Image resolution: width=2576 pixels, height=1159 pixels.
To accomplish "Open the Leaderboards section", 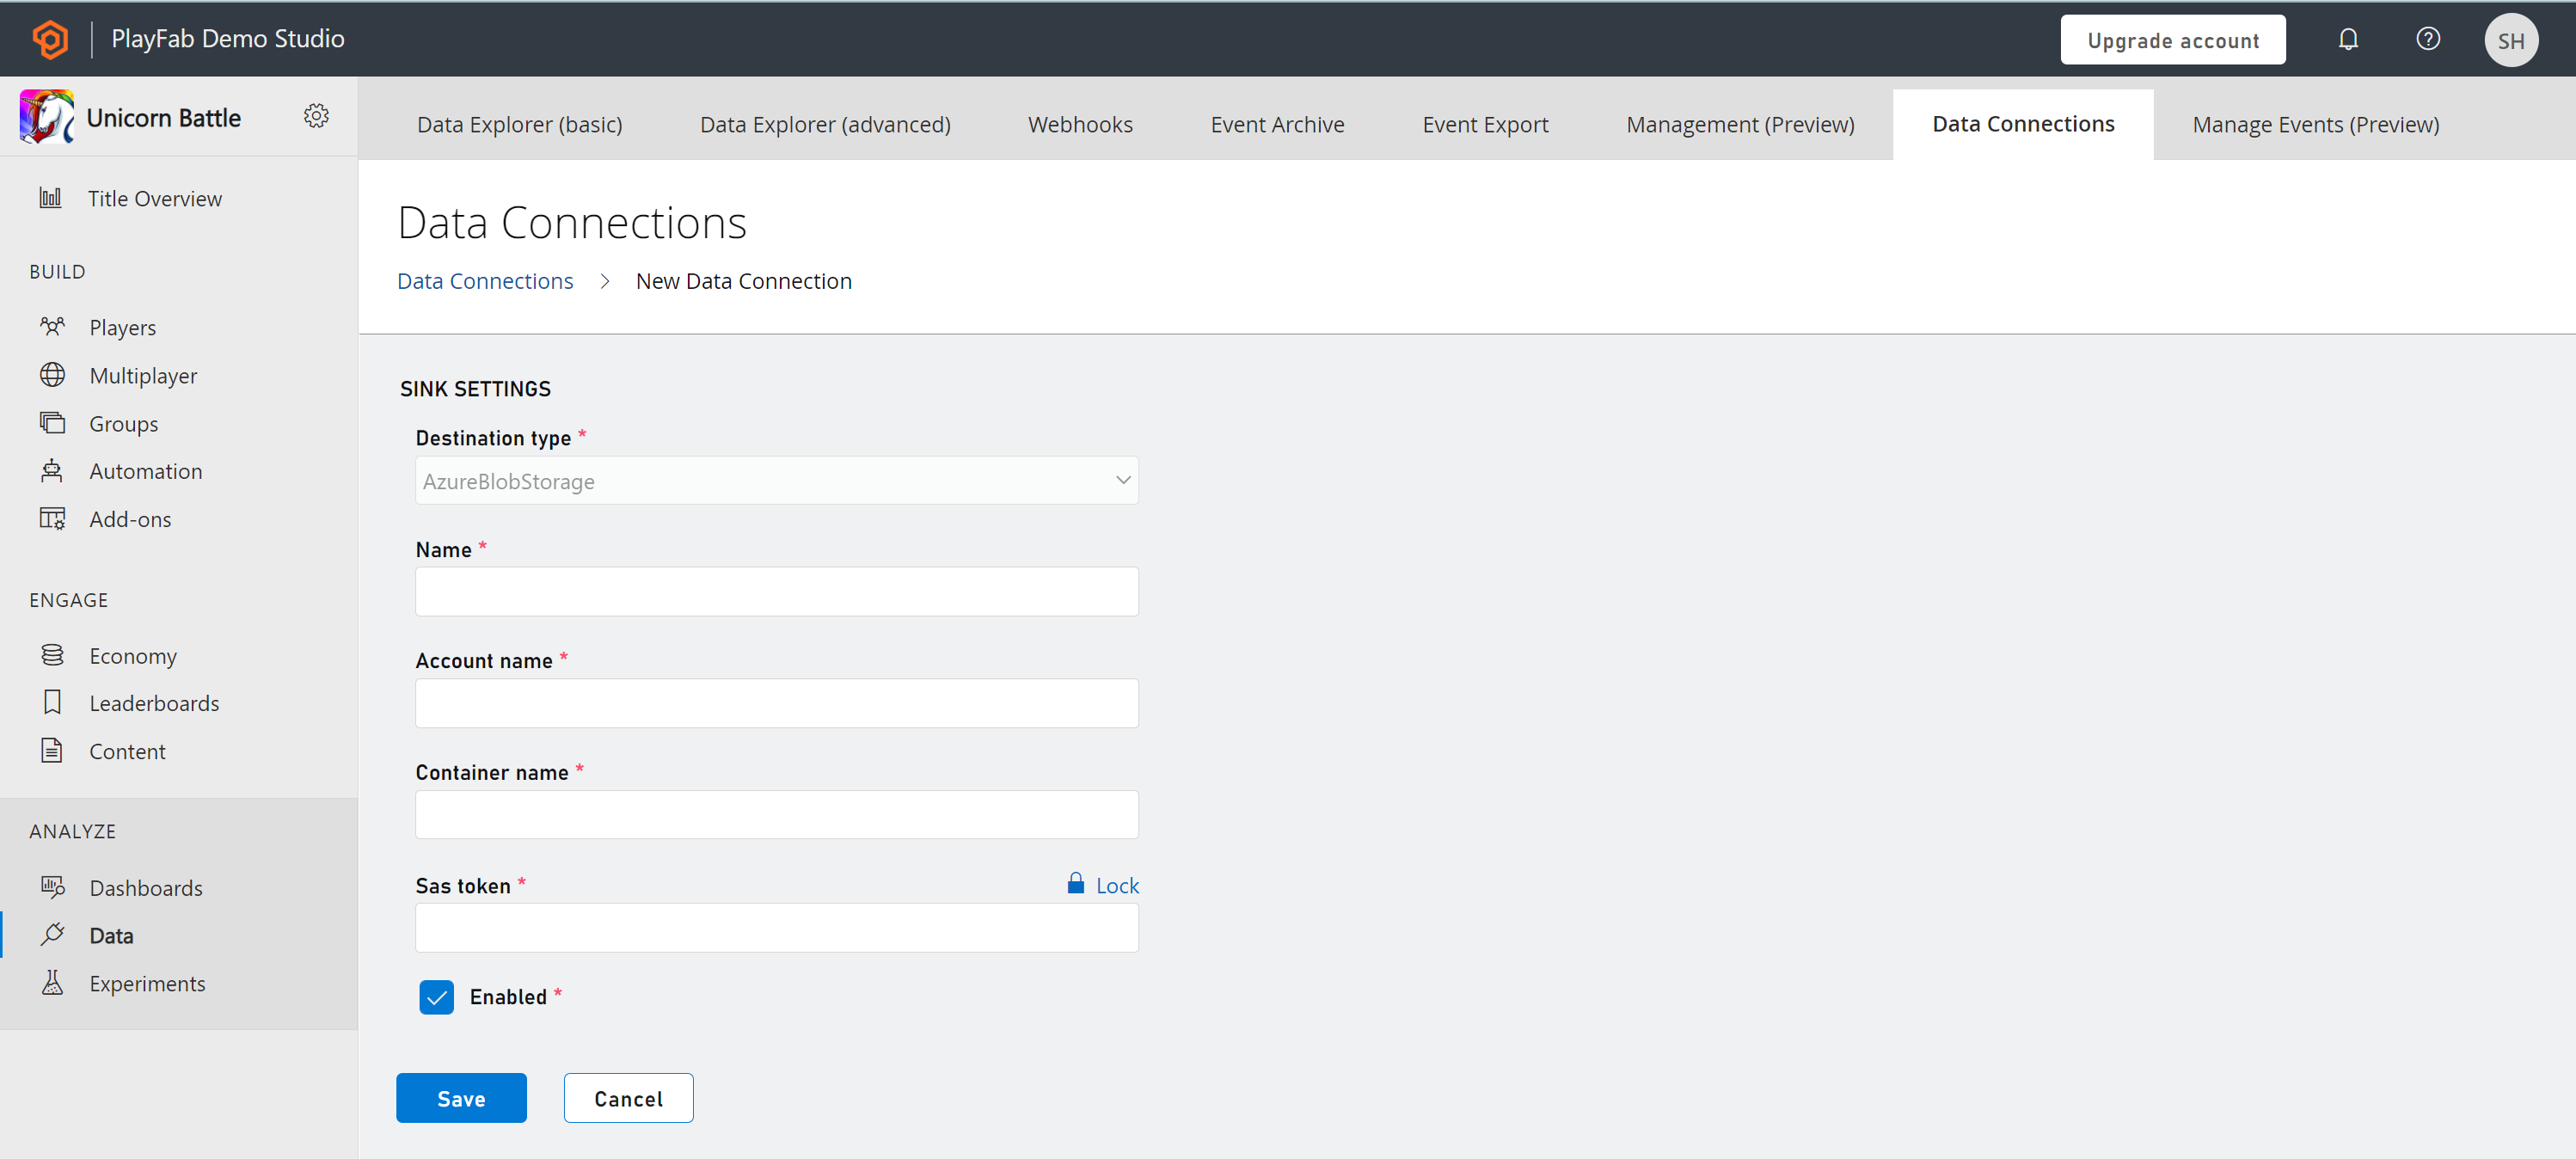I will (154, 702).
